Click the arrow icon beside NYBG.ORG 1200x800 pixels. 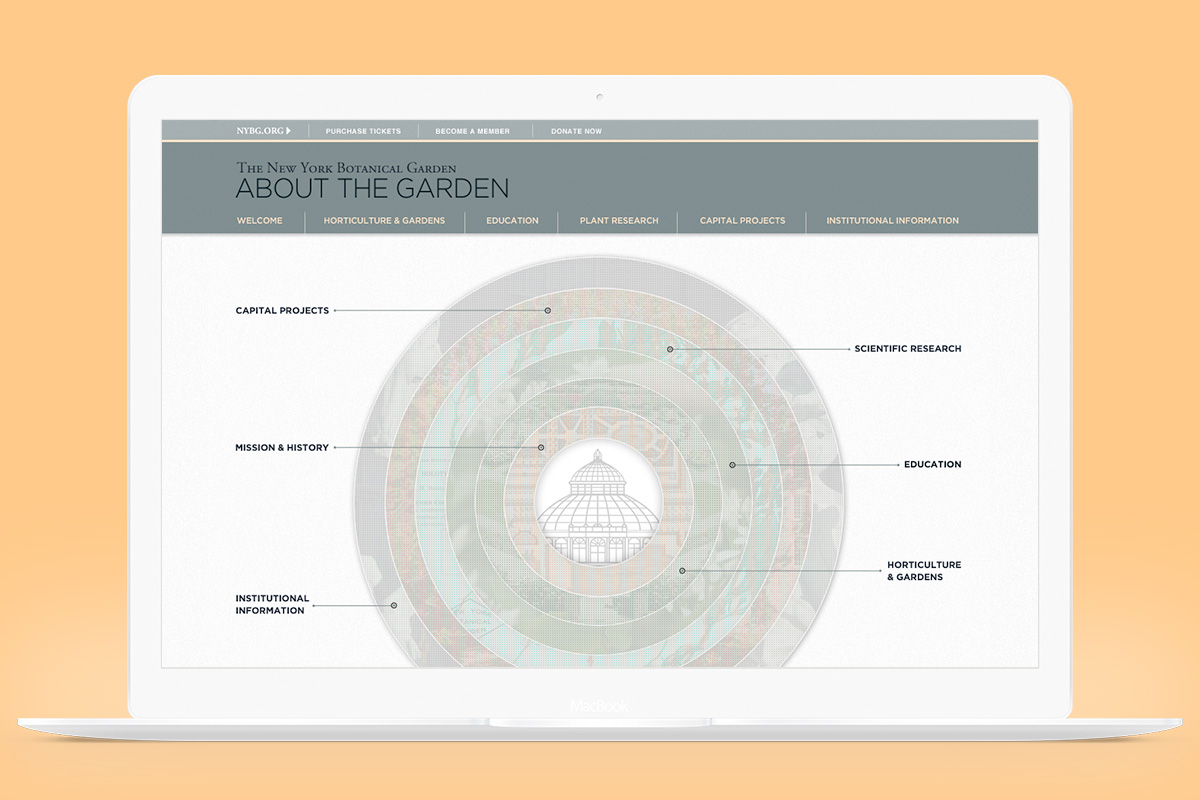pyautogui.click(x=288, y=131)
